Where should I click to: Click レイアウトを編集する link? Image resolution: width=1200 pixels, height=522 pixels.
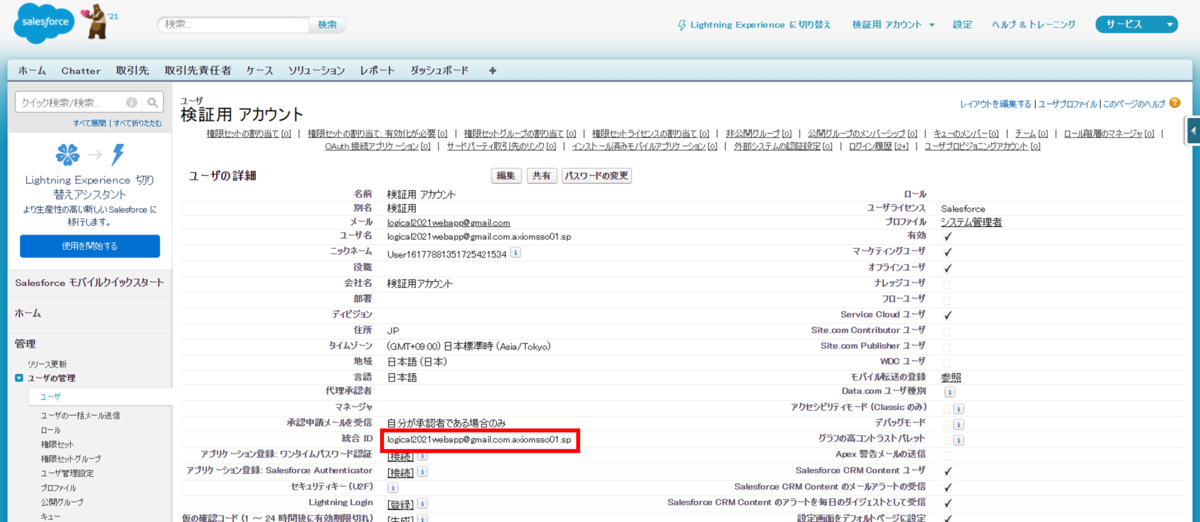pos(995,103)
